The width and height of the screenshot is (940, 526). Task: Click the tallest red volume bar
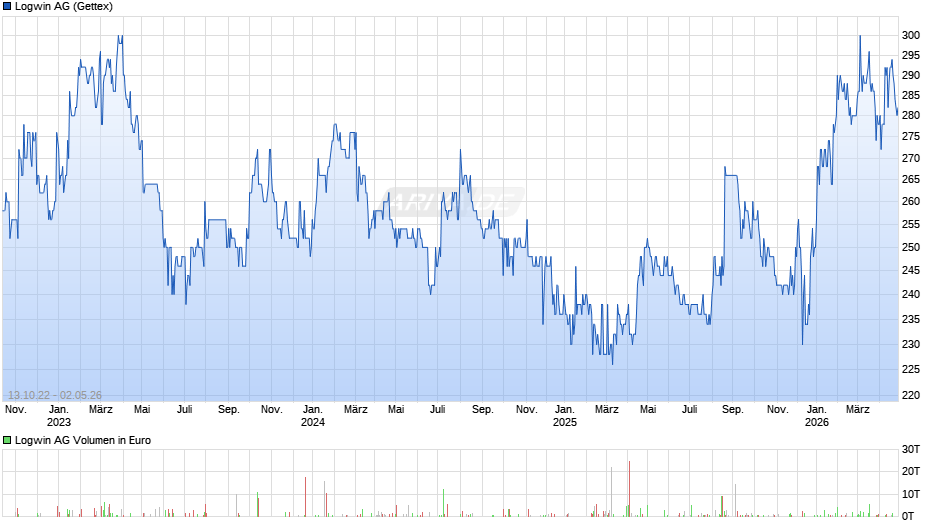click(x=629, y=489)
